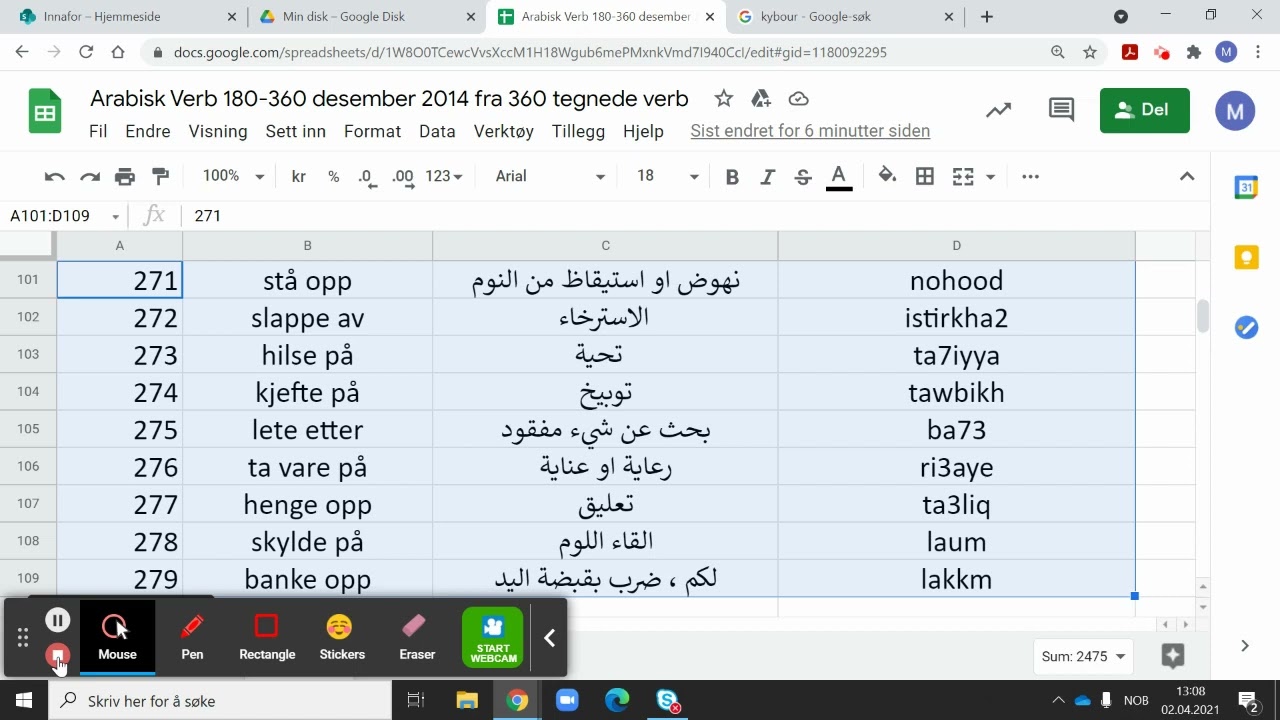1280x720 pixels.
Task: Show more toolbar options ellipsis
Action: tap(1031, 177)
